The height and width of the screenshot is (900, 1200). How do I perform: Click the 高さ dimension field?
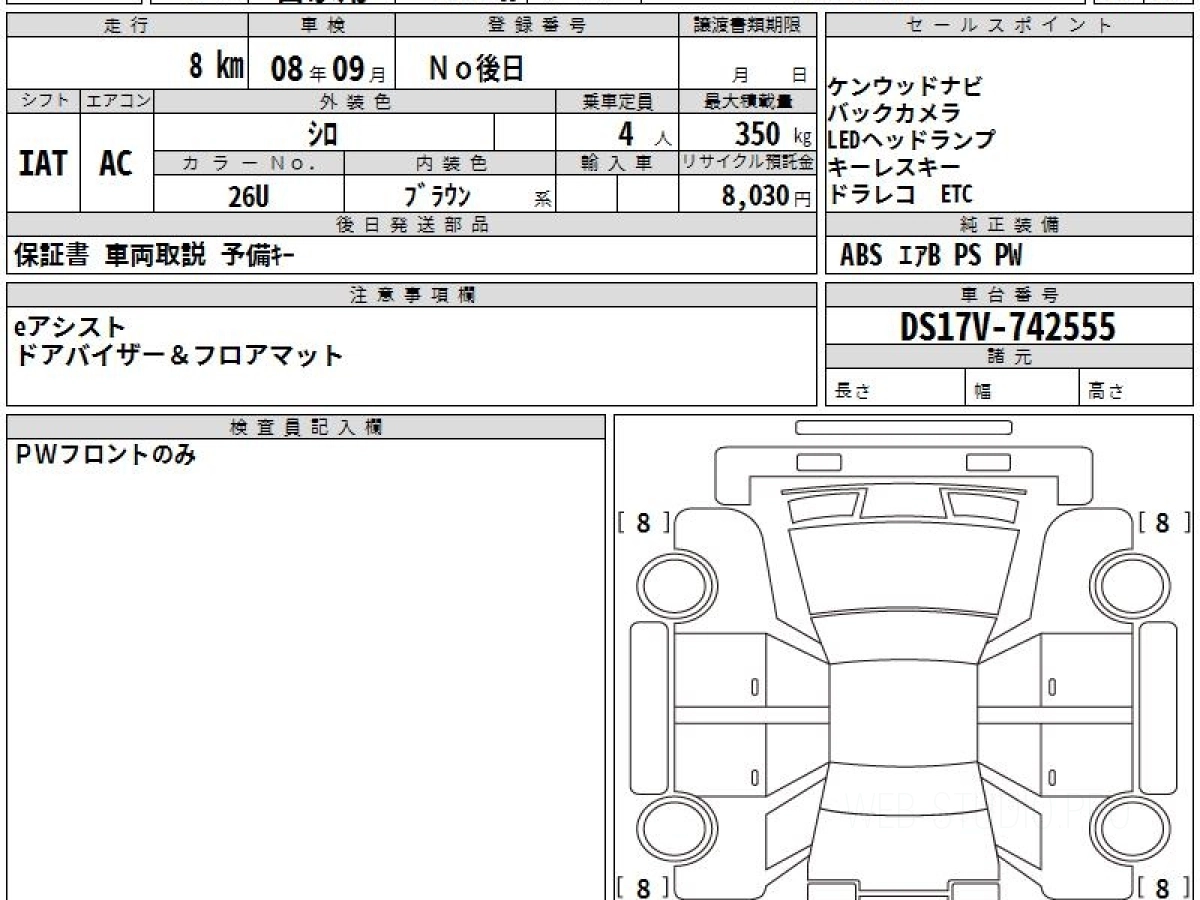tap(1137, 389)
